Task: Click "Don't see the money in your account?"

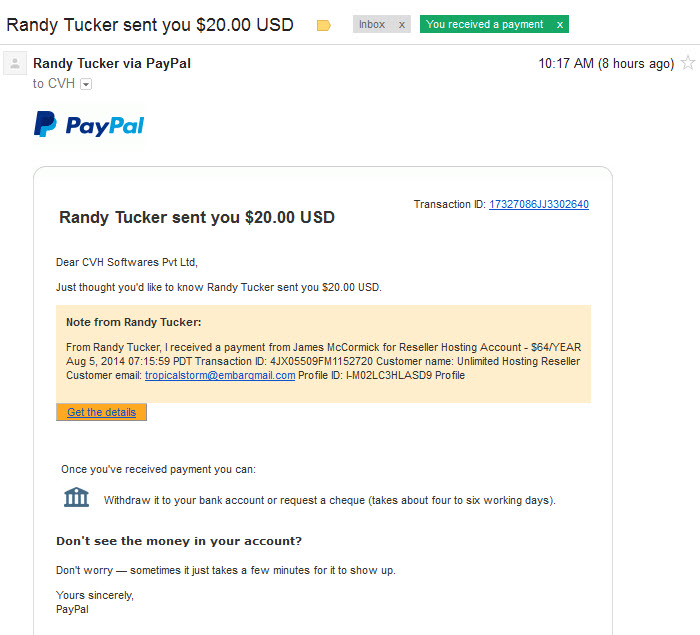Action: tap(179, 541)
